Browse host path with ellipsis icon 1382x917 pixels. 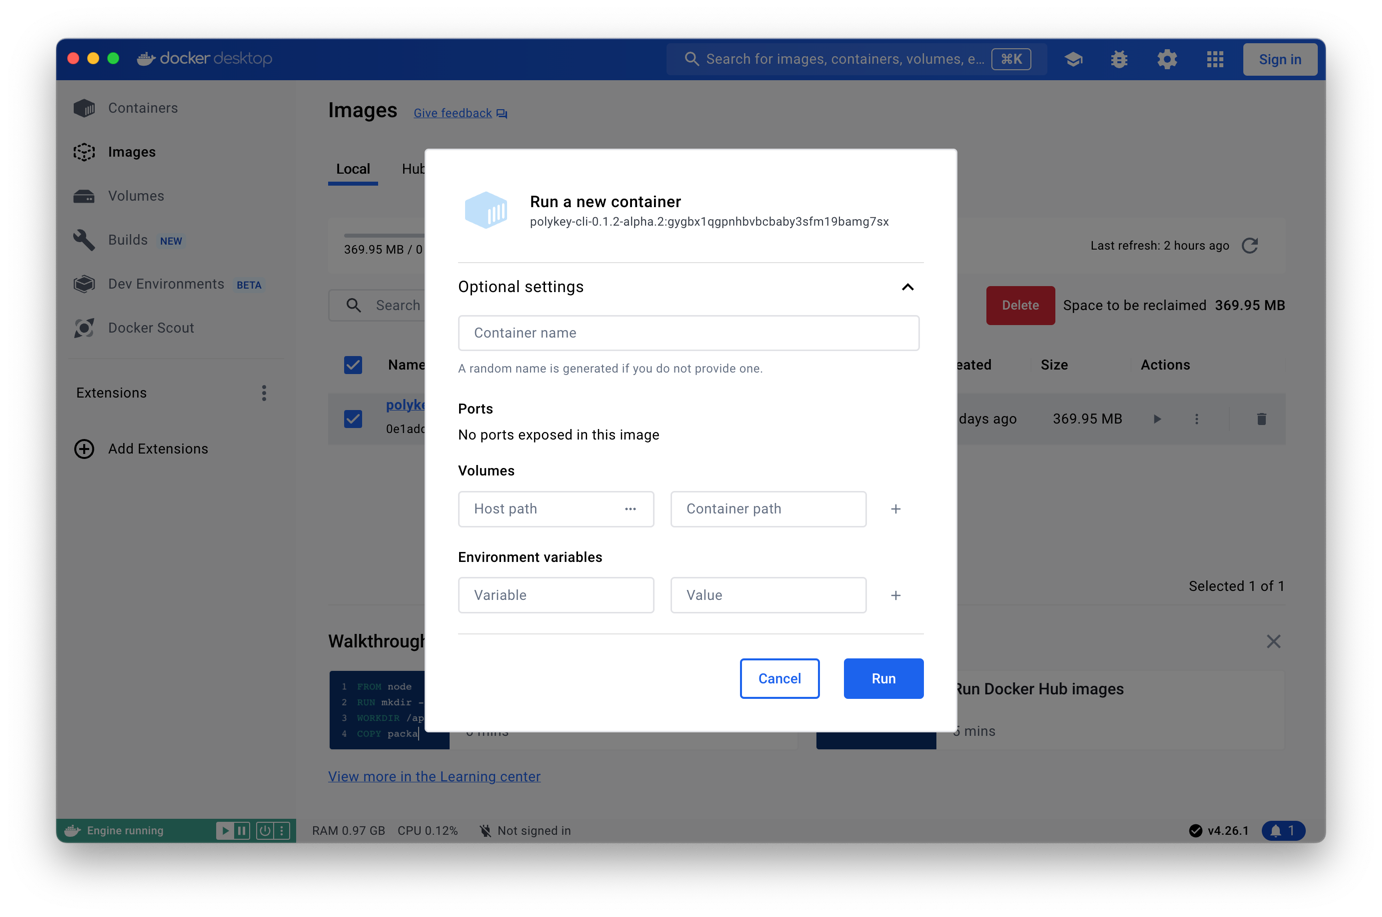(630, 509)
